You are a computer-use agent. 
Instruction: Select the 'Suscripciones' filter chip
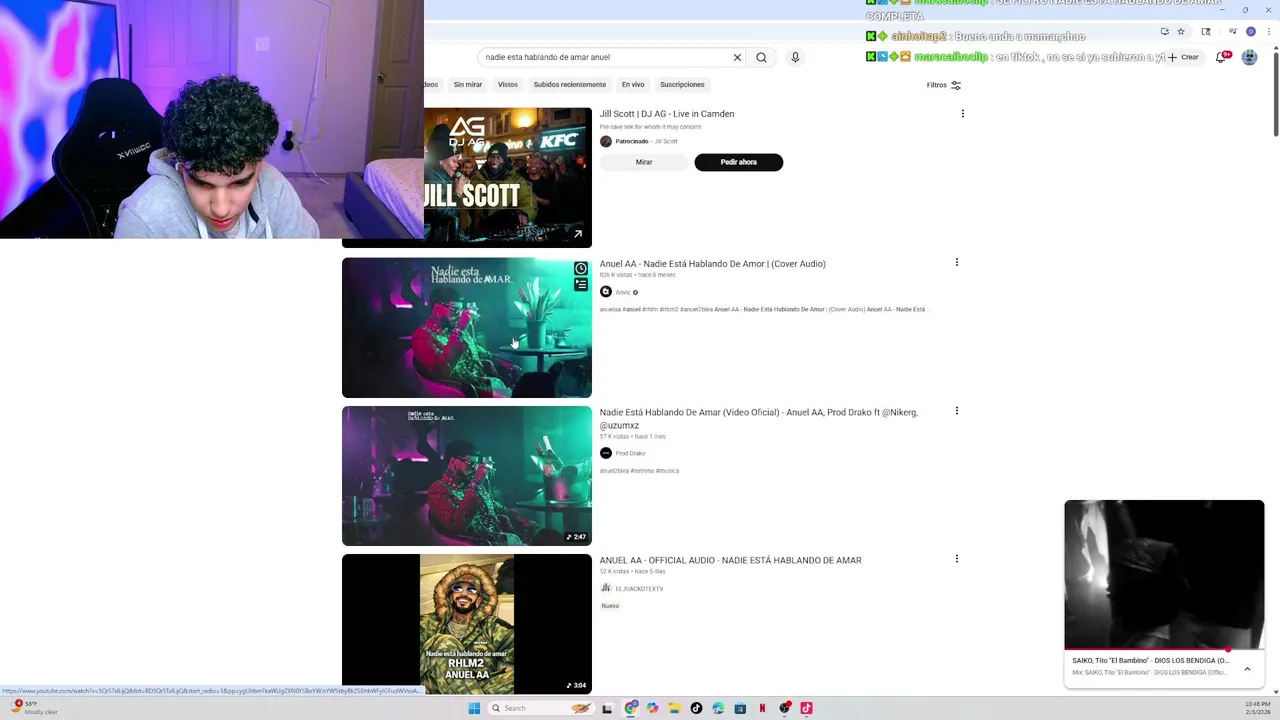(682, 85)
